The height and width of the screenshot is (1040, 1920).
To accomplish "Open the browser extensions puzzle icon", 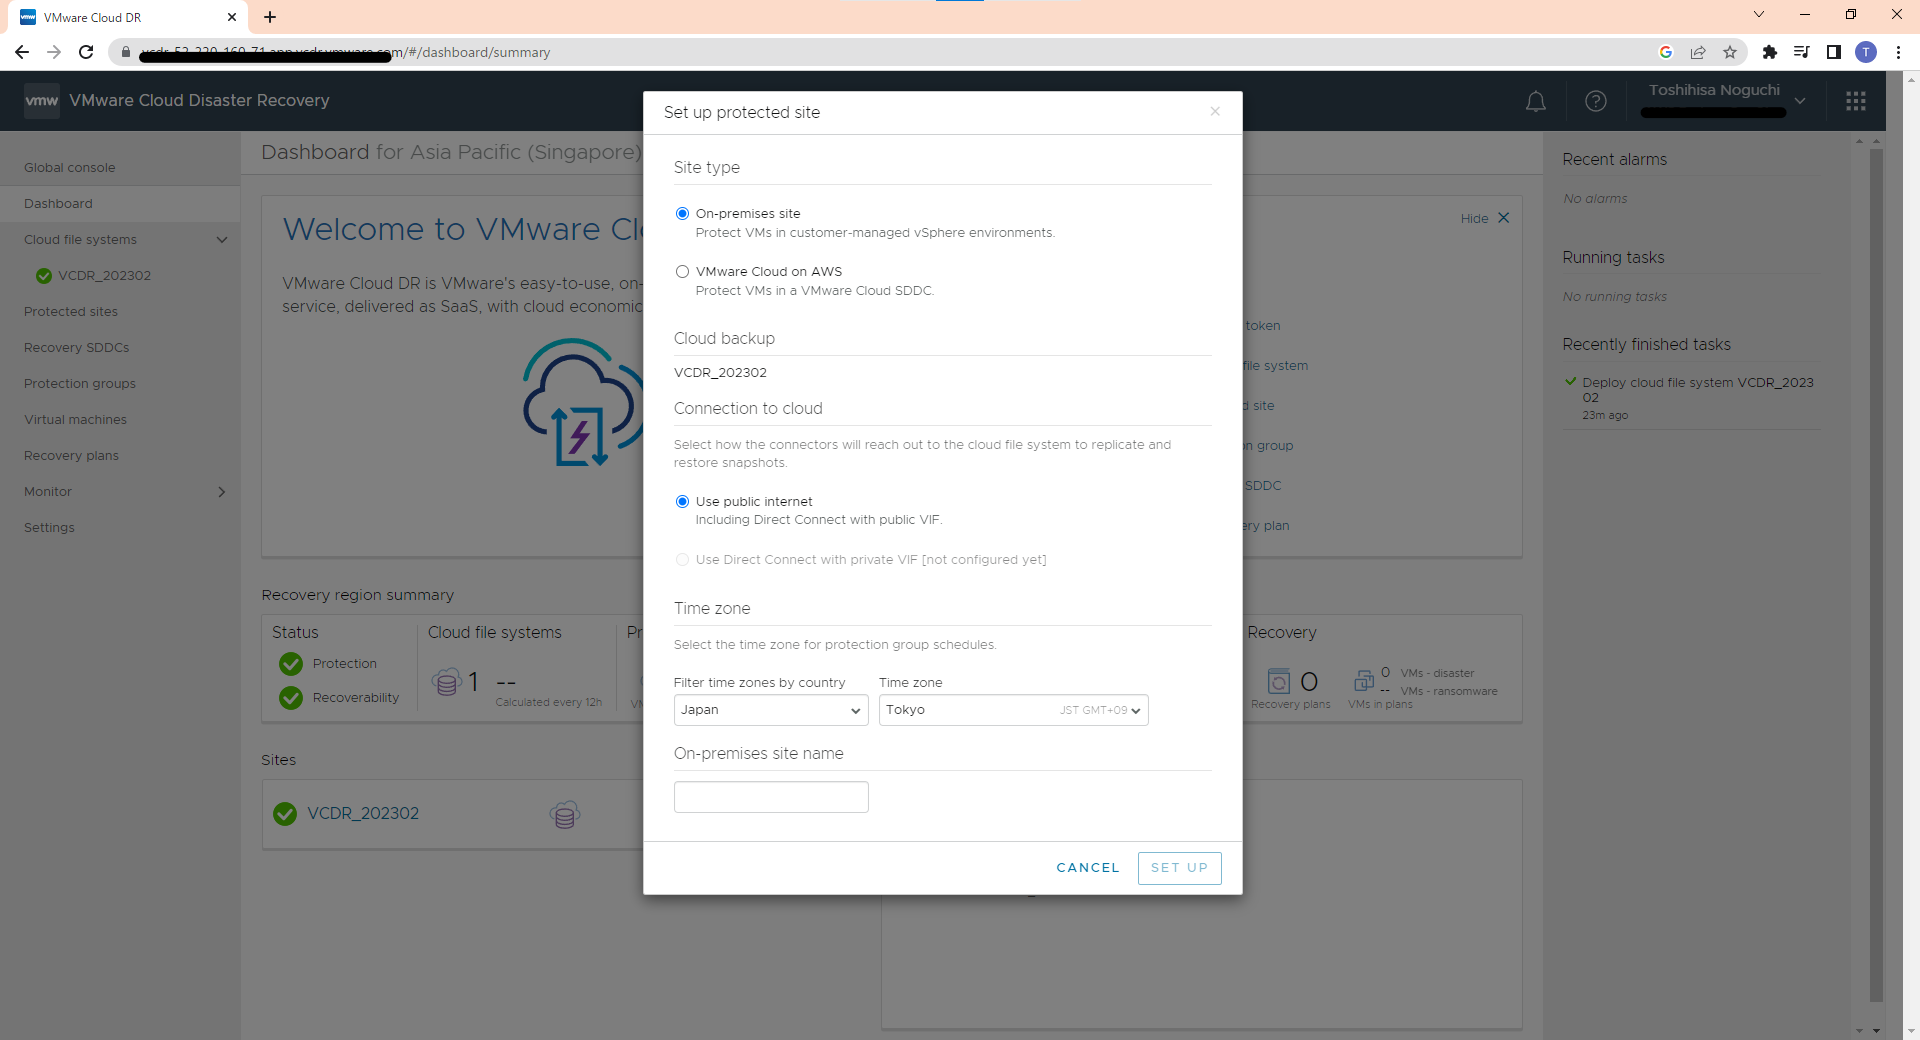I will pos(1769,52).
